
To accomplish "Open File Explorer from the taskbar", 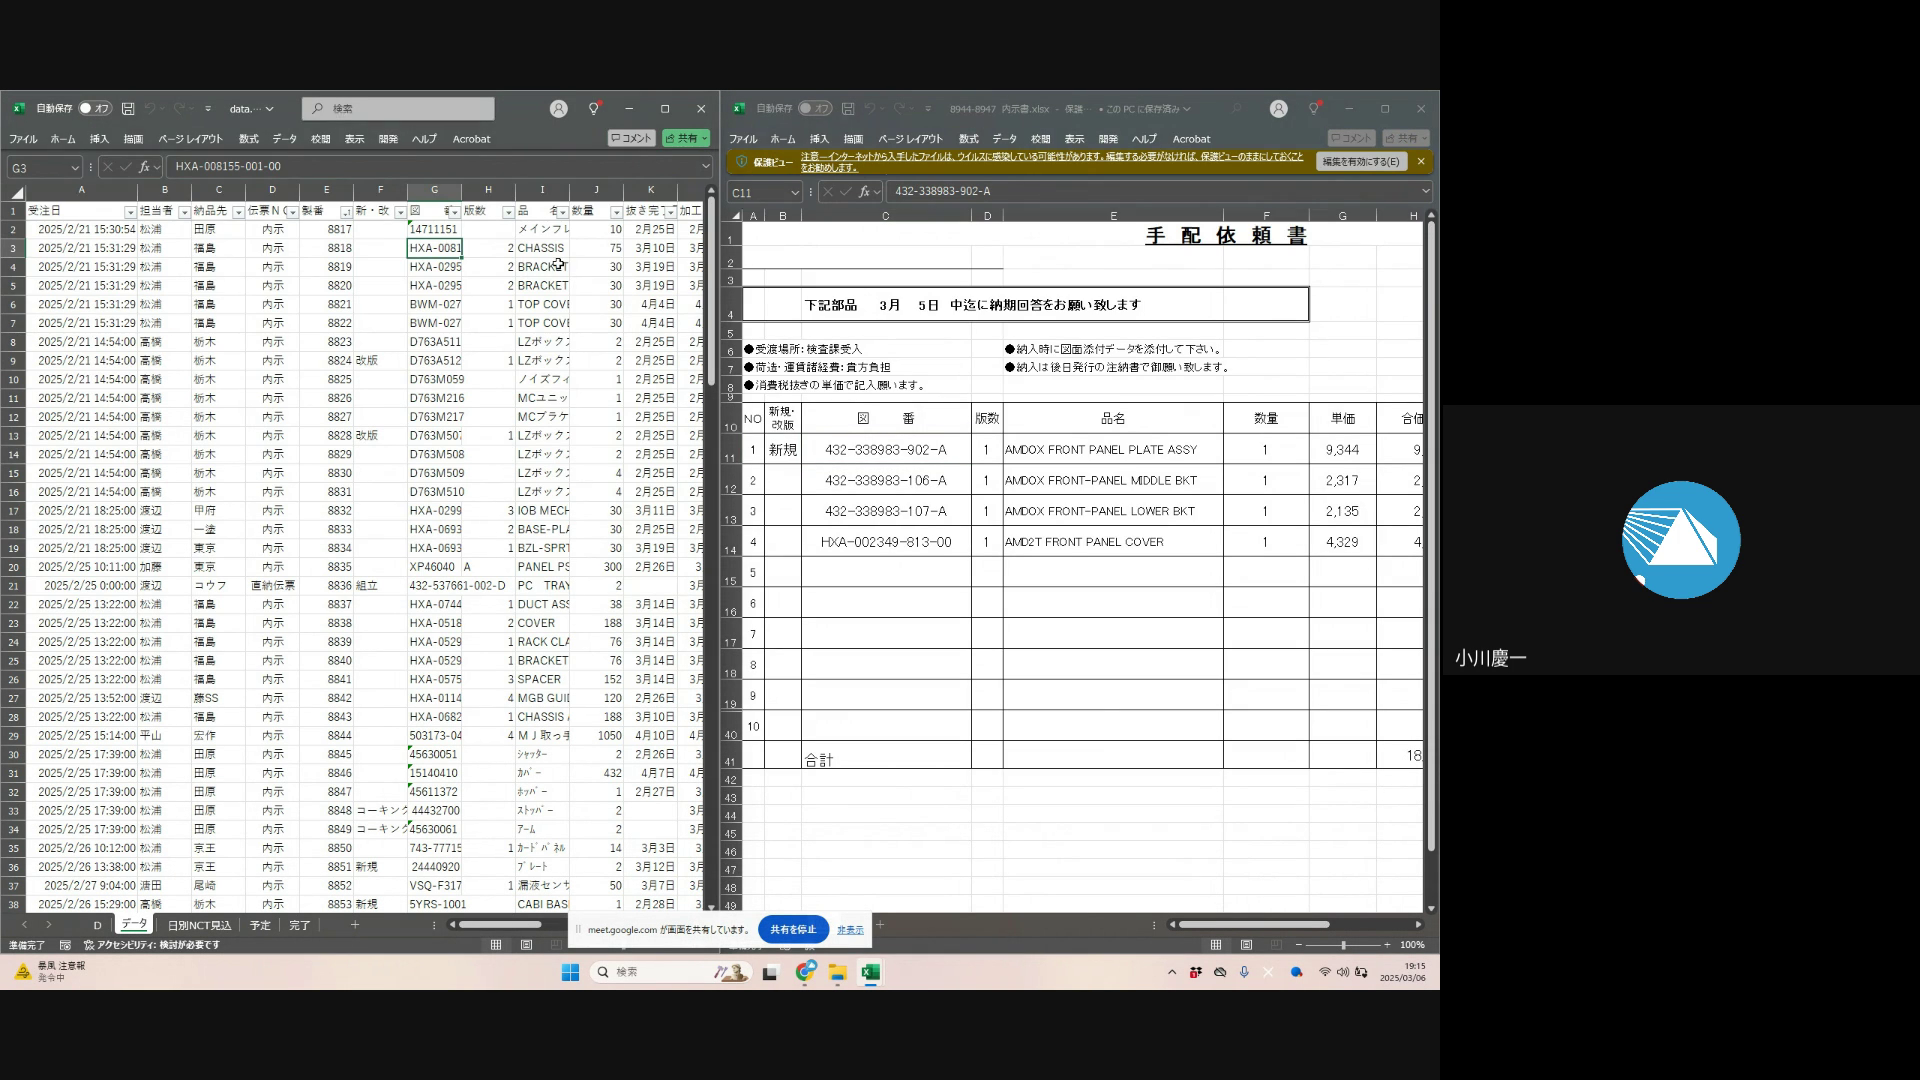I will (x=838, y=972).
